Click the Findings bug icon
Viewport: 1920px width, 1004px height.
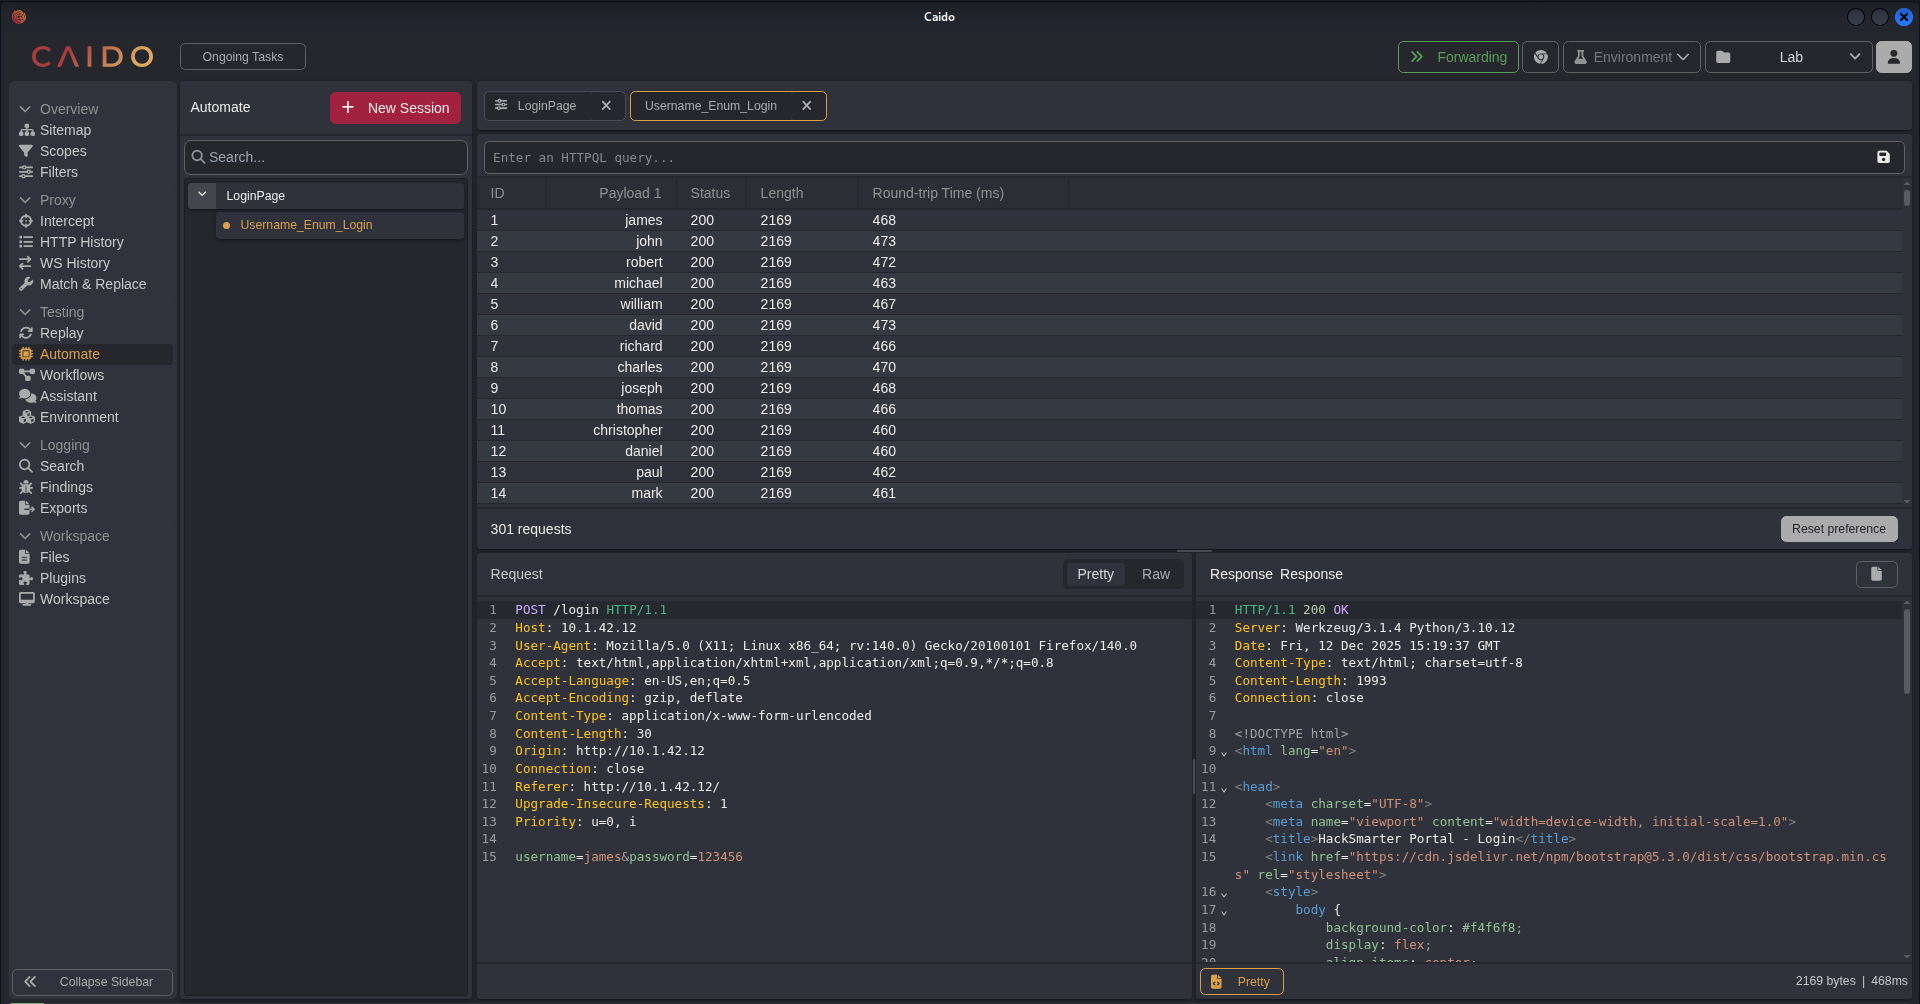tap(27, 487)
